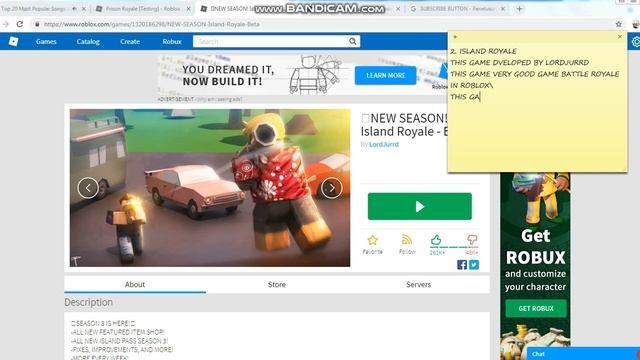Open LordJurrd creator profile link
Screen dimensions: 640x360
point(384,144)
